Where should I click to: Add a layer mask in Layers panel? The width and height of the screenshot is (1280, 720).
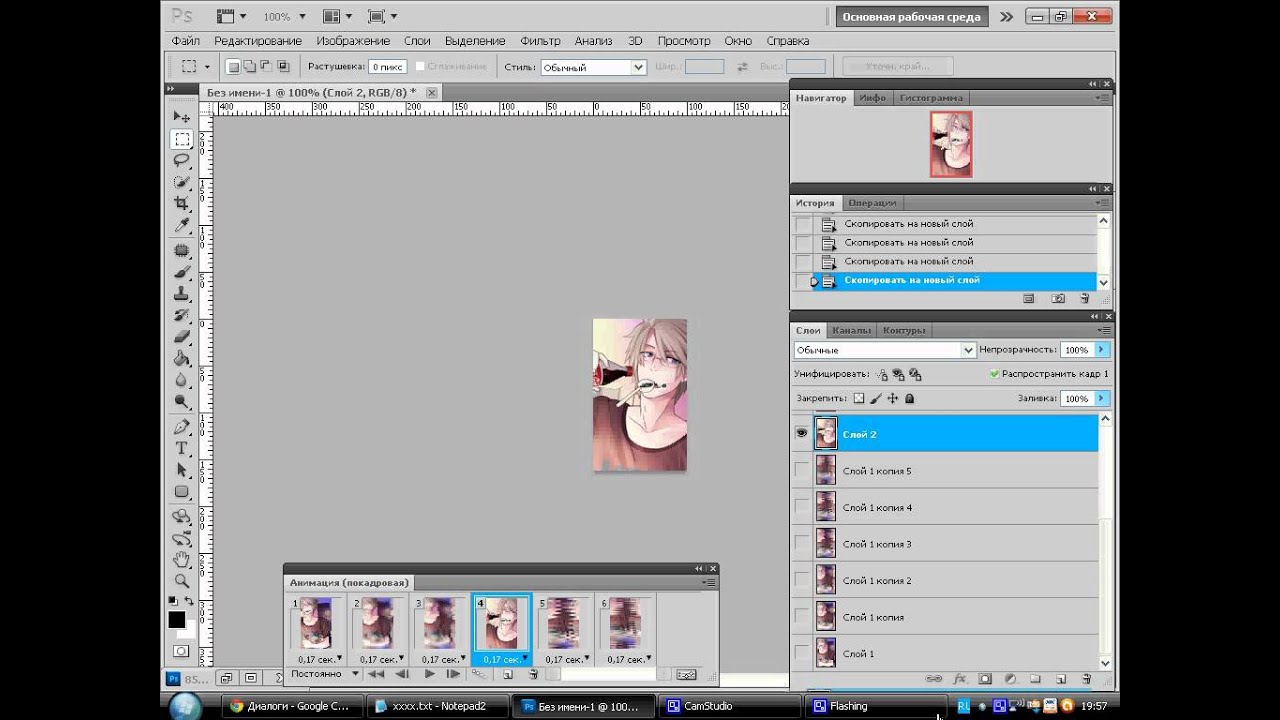pyautogui.click(x=985, y=678)
